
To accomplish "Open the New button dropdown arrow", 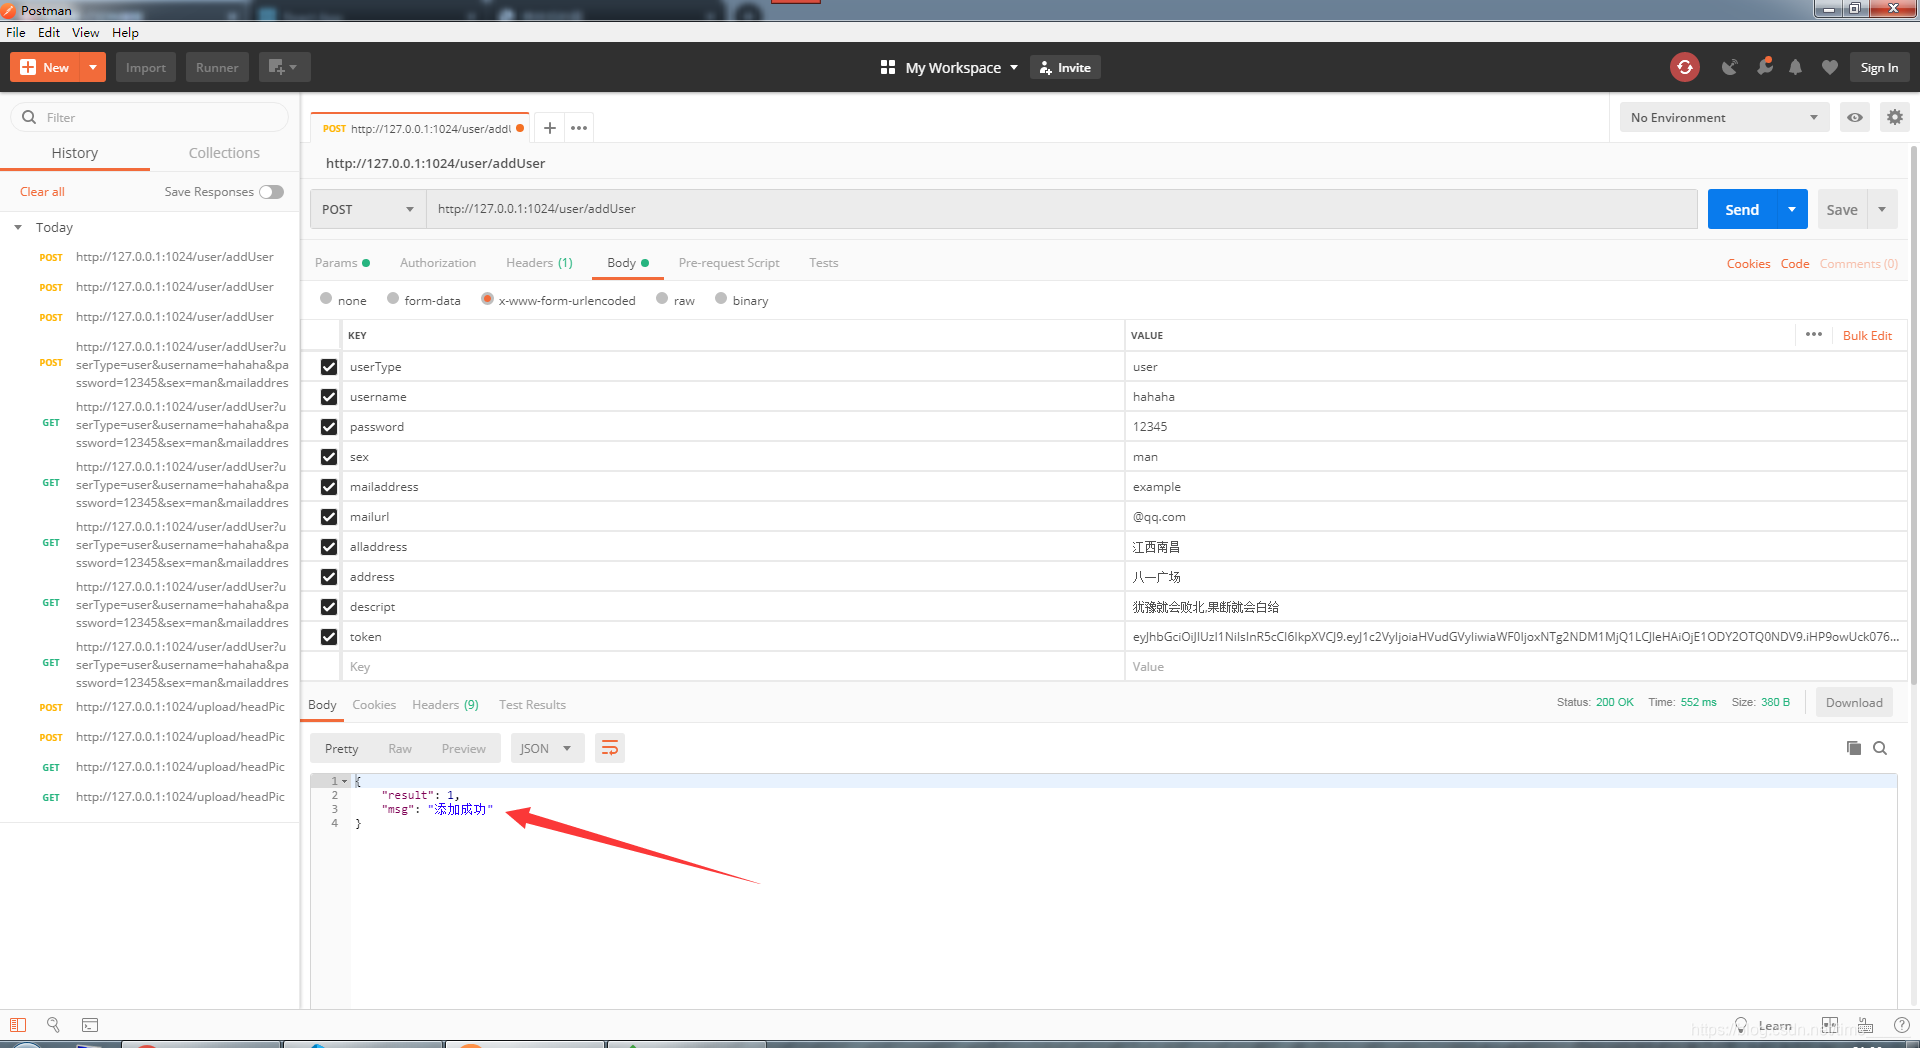I will [93, 67].
